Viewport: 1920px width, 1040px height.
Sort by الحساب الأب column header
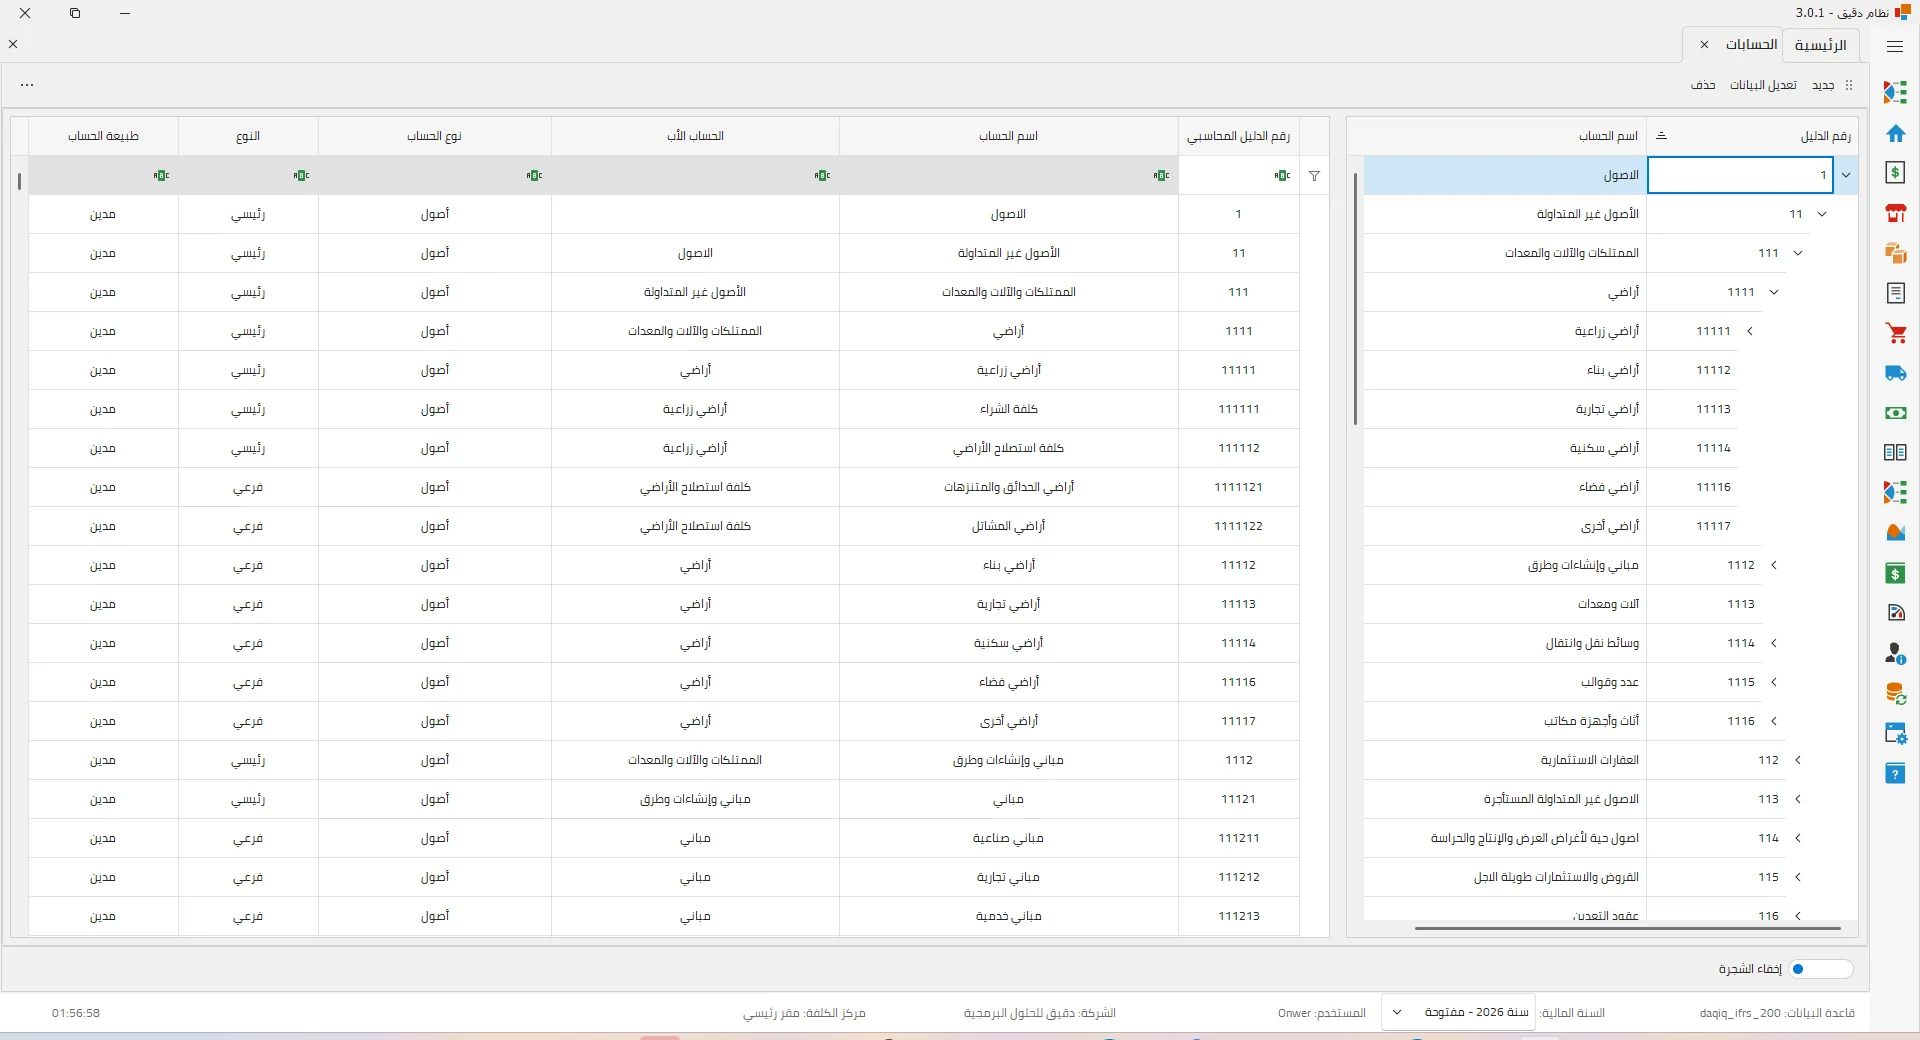pos(695,136)
